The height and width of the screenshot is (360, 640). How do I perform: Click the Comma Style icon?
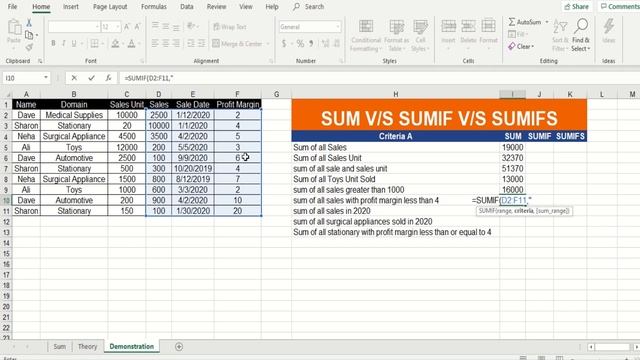click(x=311, y=43)
